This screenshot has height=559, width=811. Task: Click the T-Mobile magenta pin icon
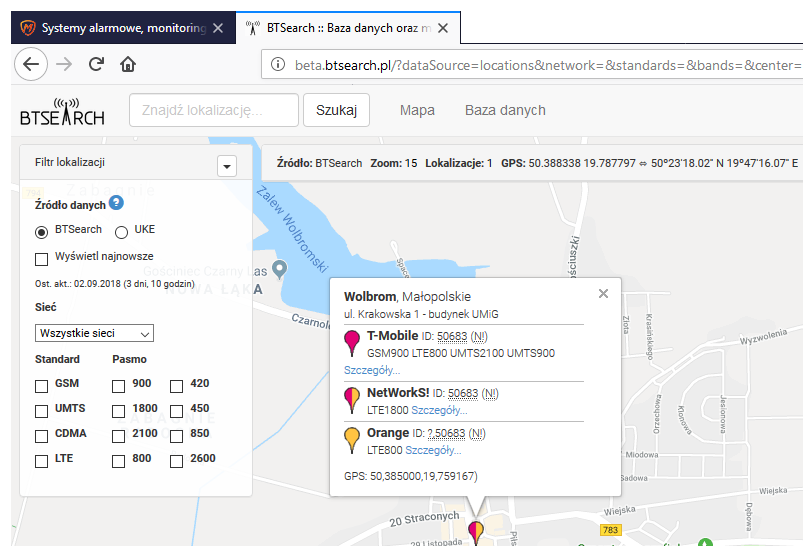351,343
